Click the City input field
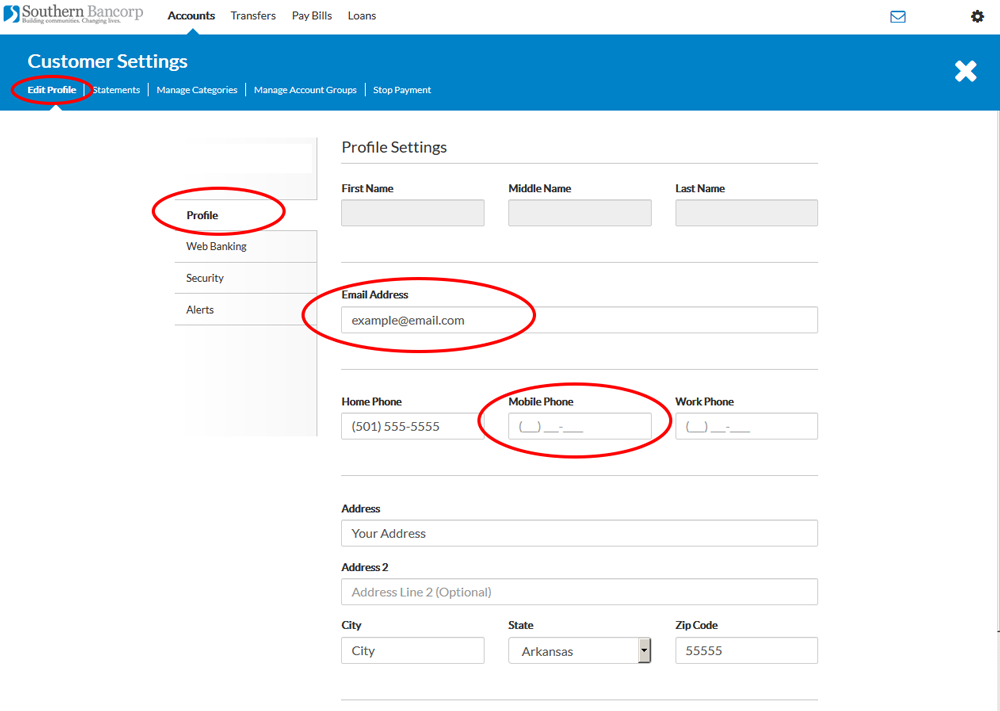 [413, 650]
